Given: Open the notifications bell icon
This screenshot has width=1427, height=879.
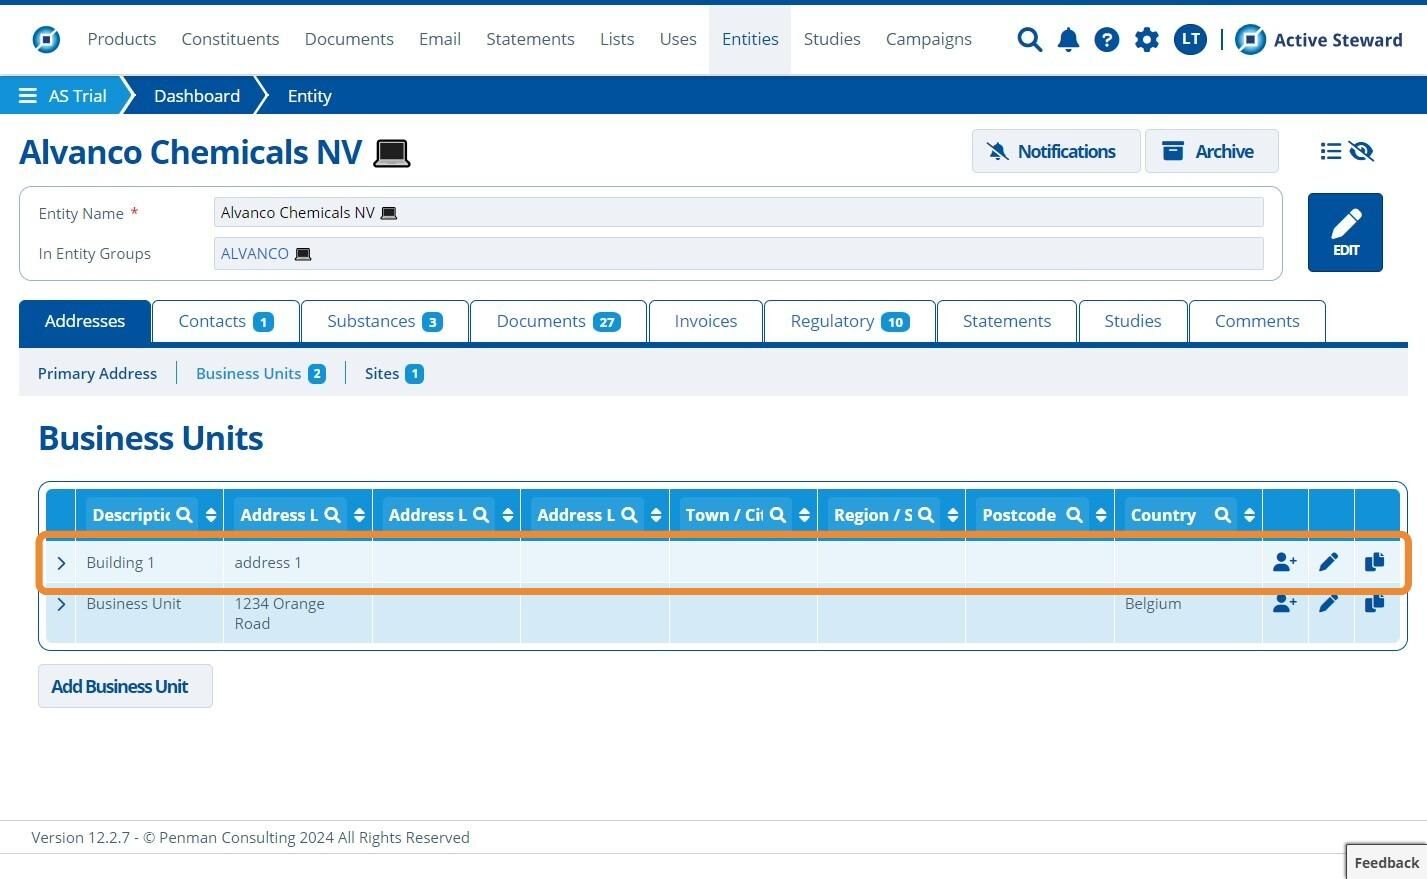Looking at the screenshot, I should pyautogui.click(x=1068, y=39).
